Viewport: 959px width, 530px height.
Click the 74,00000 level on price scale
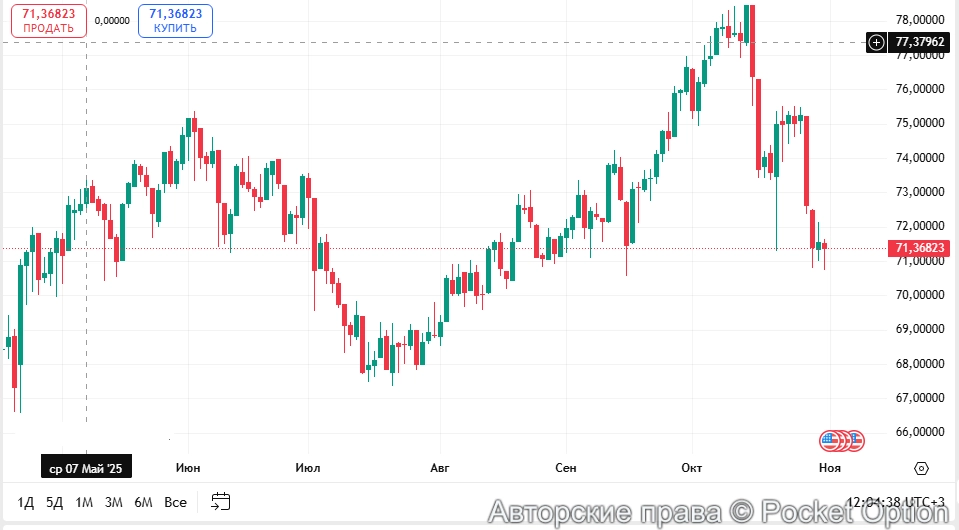pyautogui.click(x=920, y=158)
